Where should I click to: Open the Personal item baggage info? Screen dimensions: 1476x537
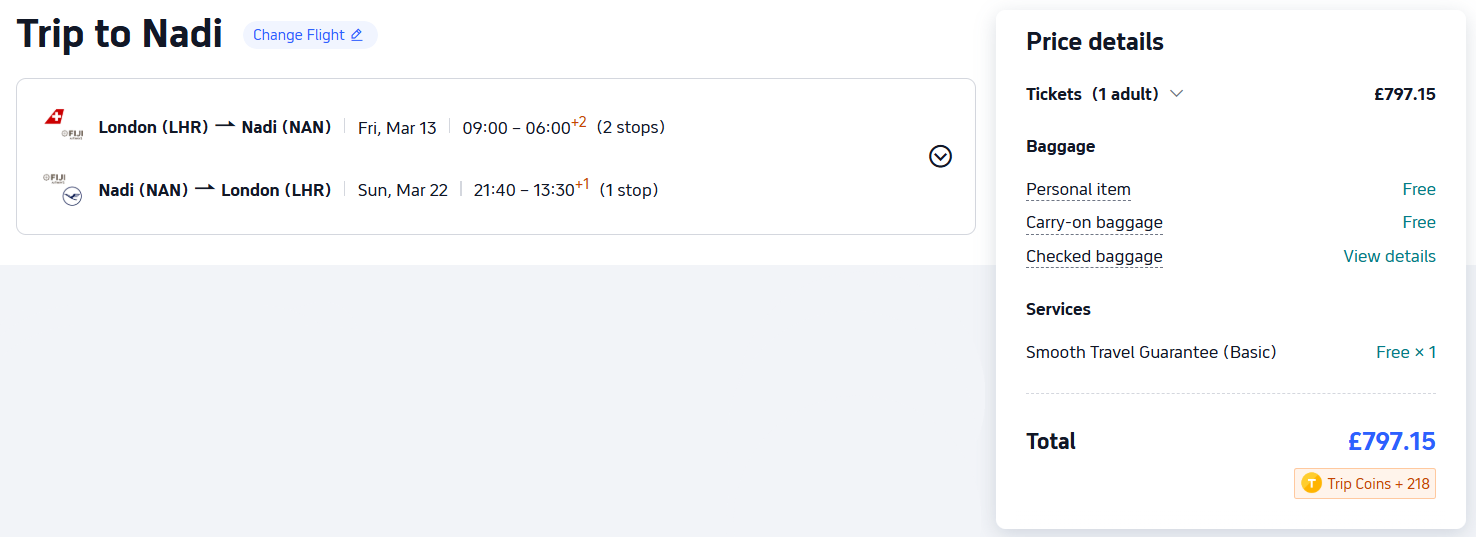tap(1078, 190)
